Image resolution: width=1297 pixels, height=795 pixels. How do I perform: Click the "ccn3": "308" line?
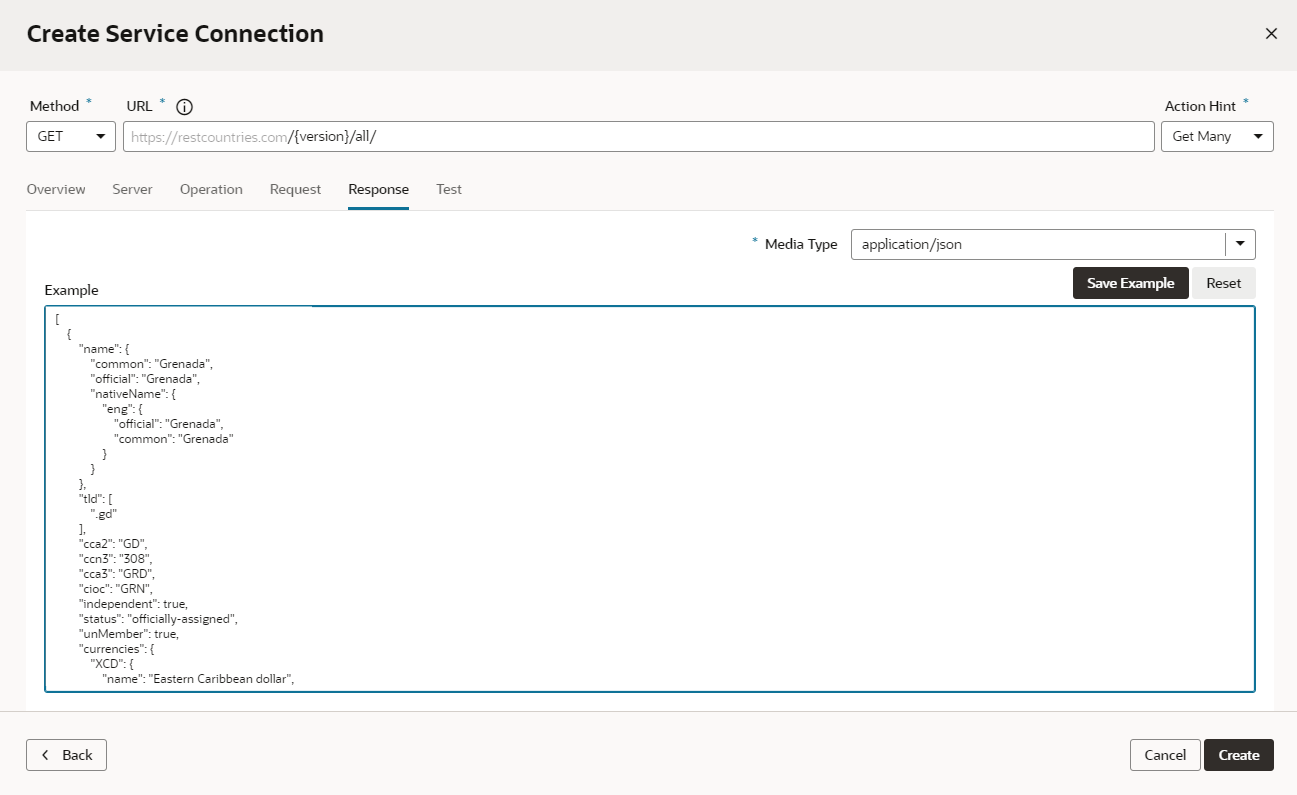[116, 559]
